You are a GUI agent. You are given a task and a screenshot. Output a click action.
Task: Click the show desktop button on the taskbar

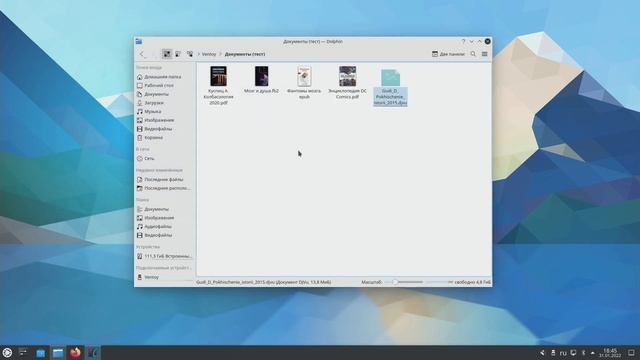(631, 353)
